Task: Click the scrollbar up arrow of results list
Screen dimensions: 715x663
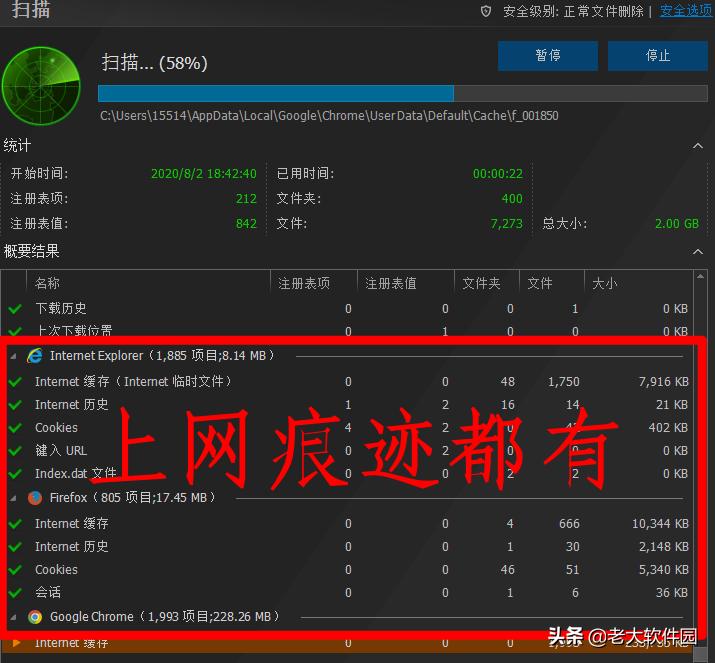Action: click(700, 276)
